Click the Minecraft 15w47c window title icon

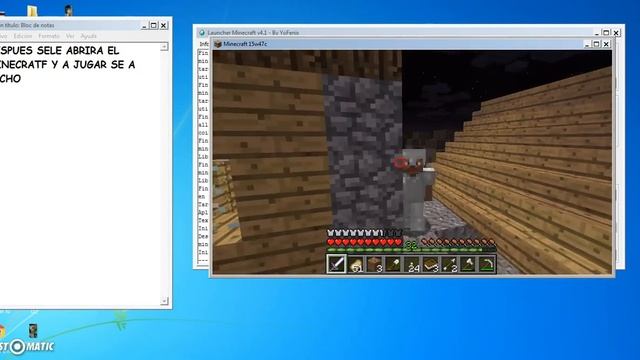(218, 44)
